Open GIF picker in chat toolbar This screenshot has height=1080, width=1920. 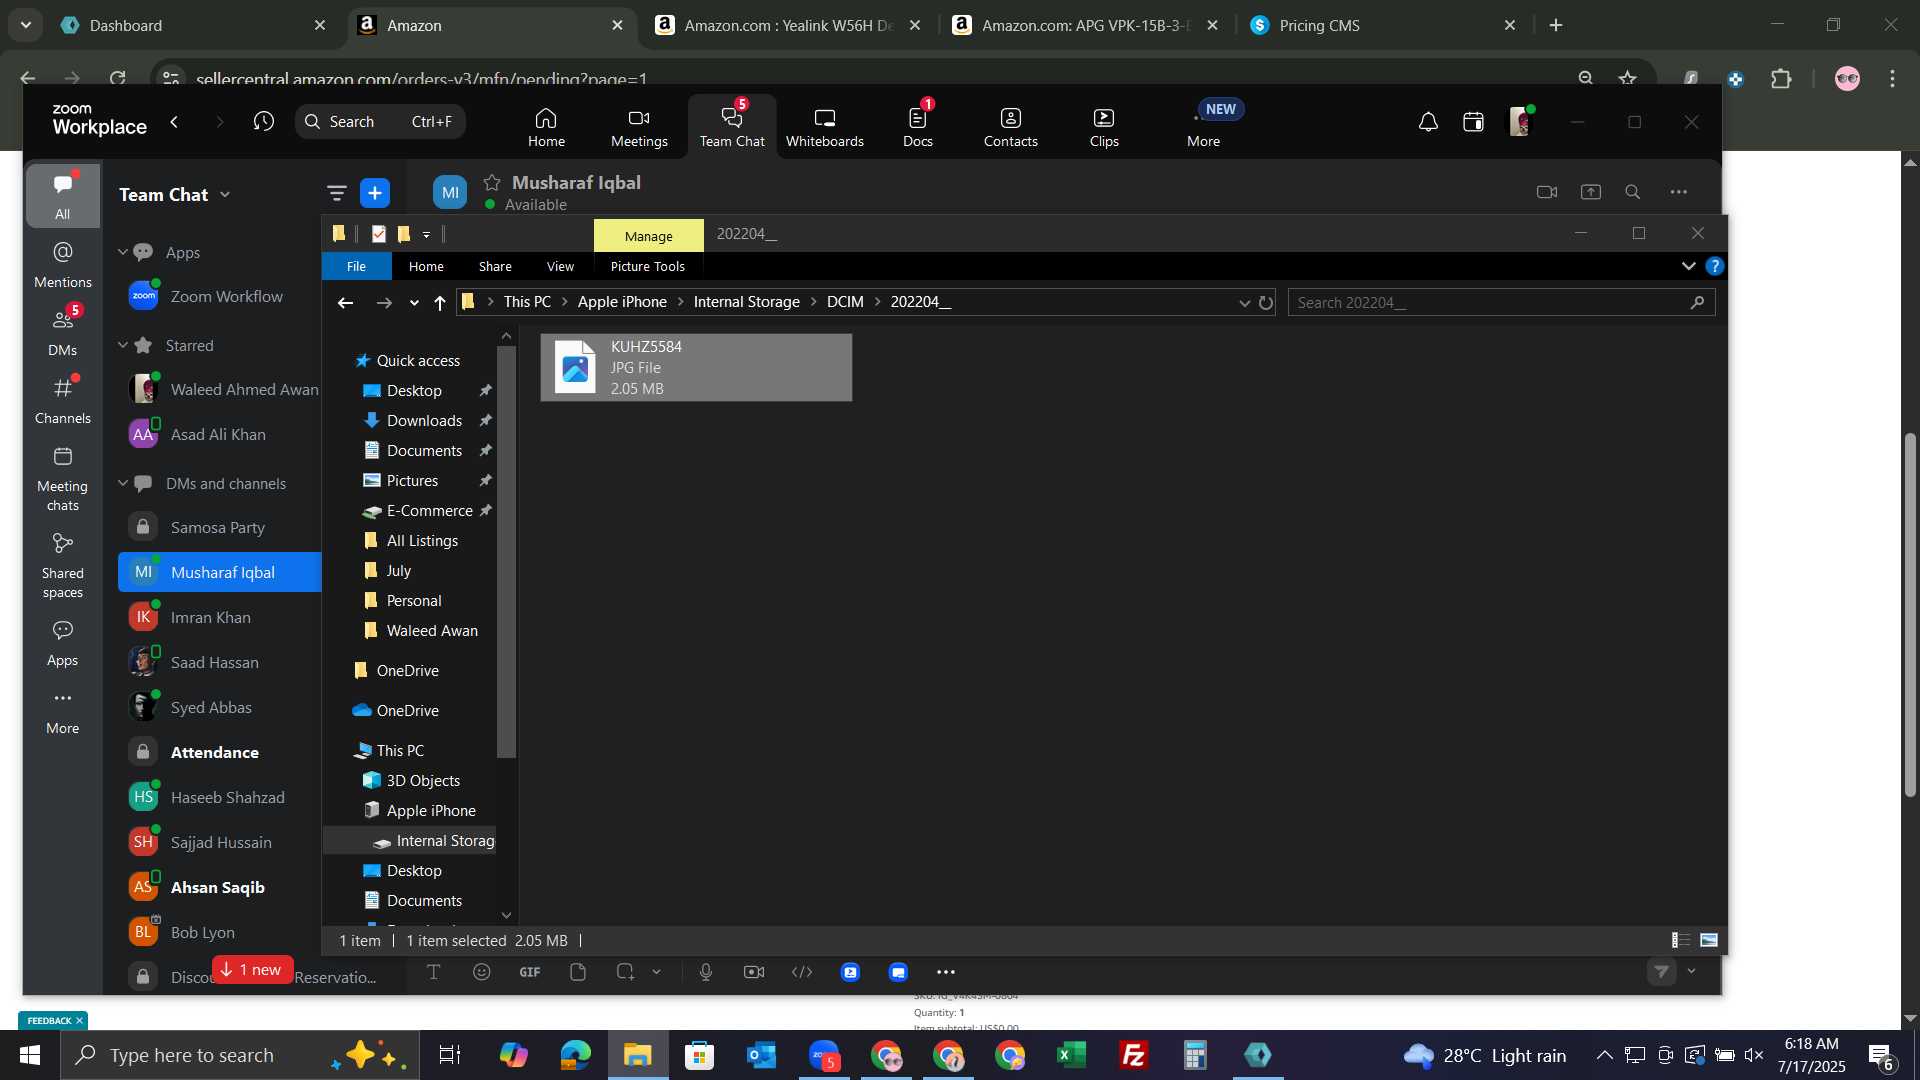(x=529, y=972)
